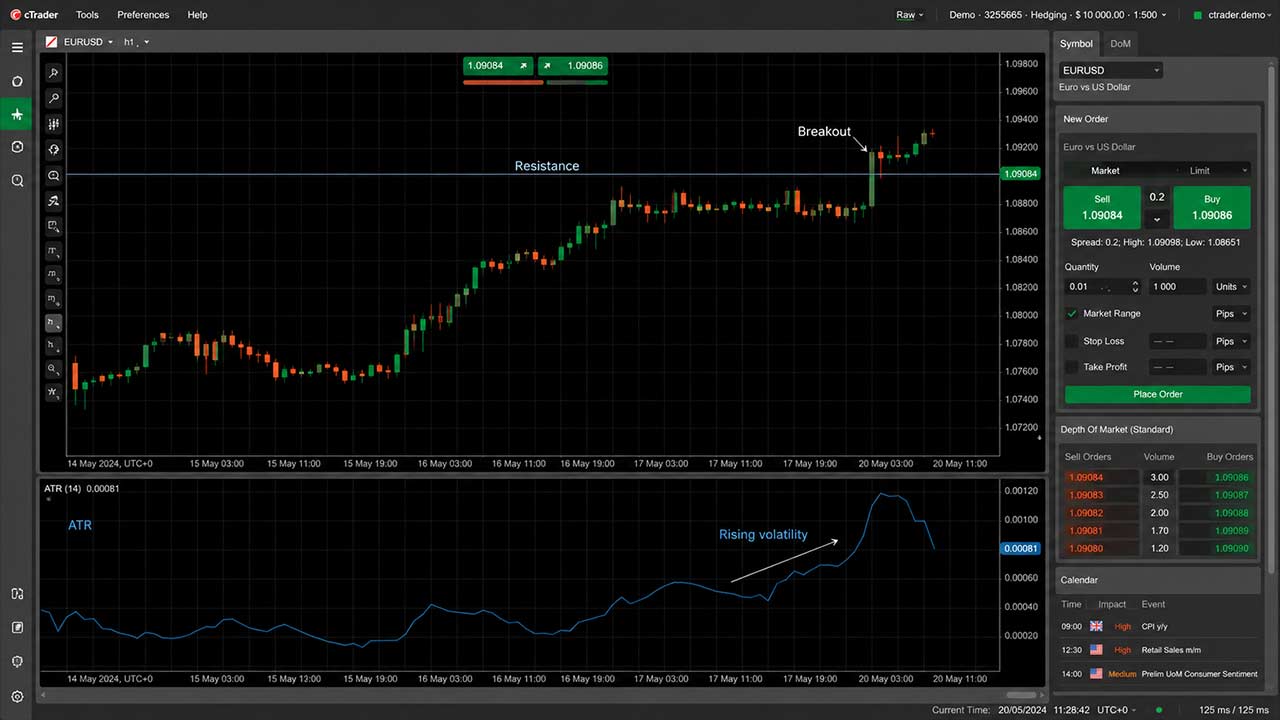Image resolution: width=1280 pixels, height=720 pixels.
Task: Switch to the Symbol tab
Action: pos(1076,44)
